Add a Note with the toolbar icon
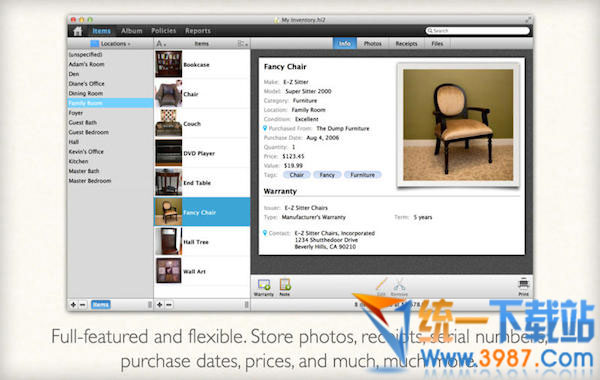The width and height of the screenshot is (600, 380). [x=285, y=287]
